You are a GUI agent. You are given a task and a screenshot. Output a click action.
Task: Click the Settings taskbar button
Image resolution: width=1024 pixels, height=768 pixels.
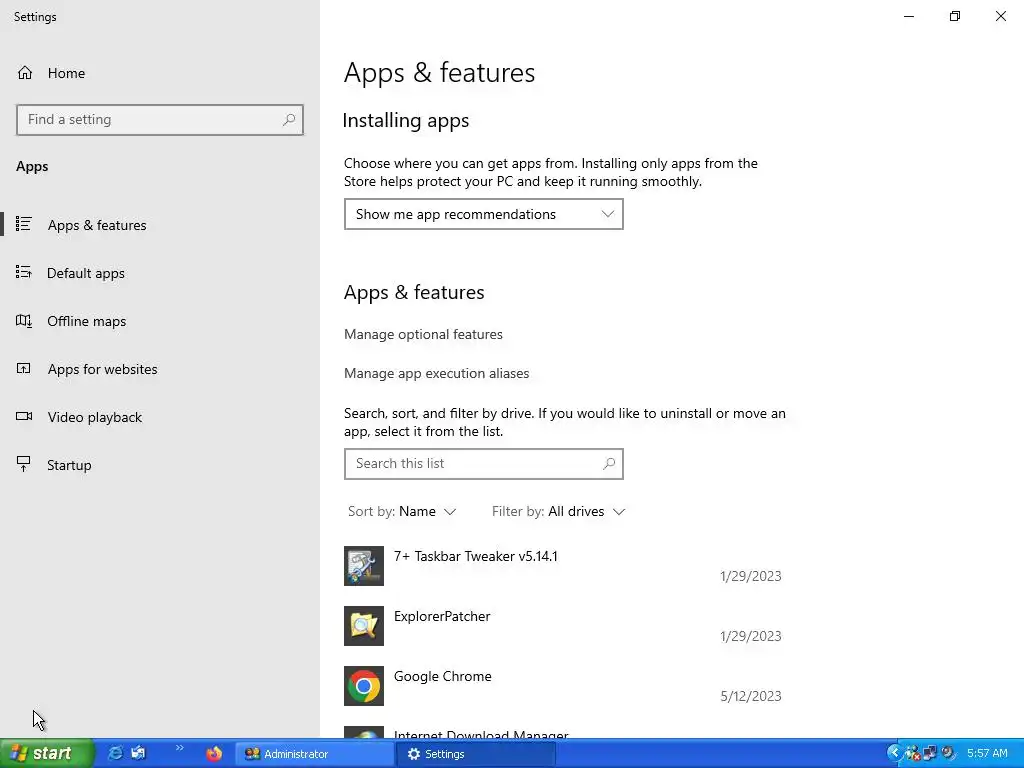pyautogui.click(x=476, y=754)
